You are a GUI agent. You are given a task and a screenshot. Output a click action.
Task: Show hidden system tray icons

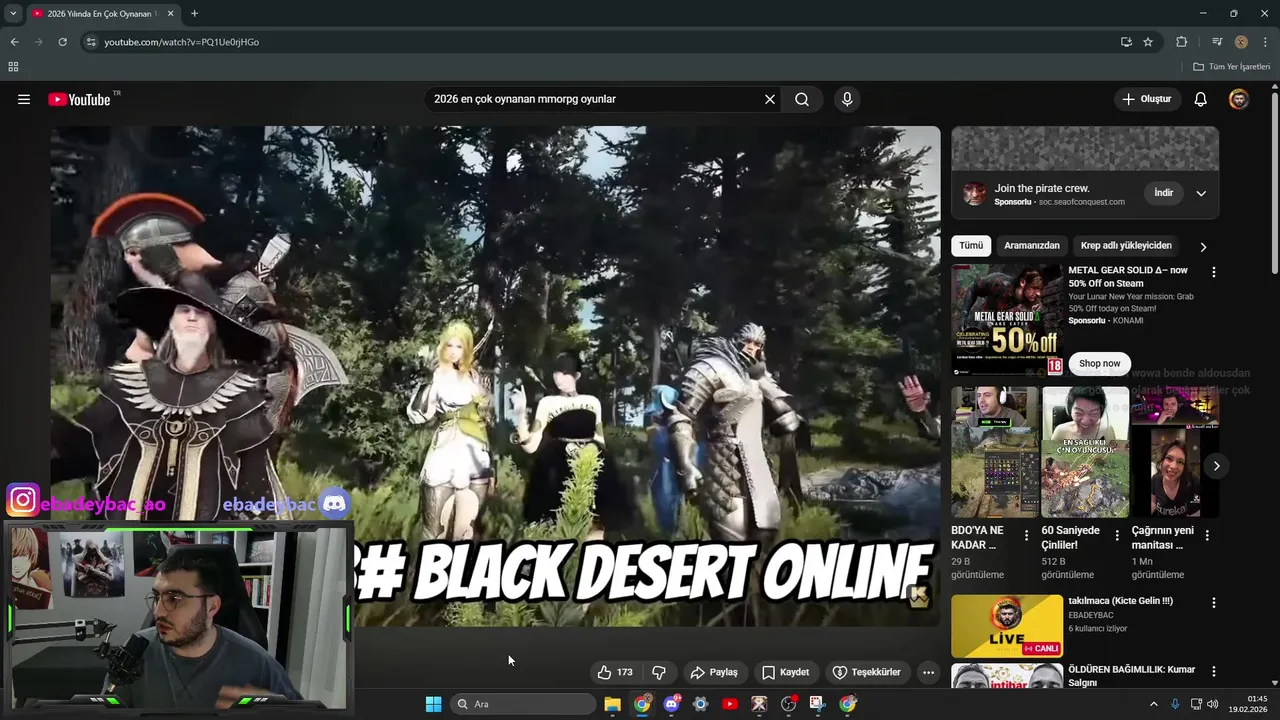pyautogui.click(x=1153, y=704)
